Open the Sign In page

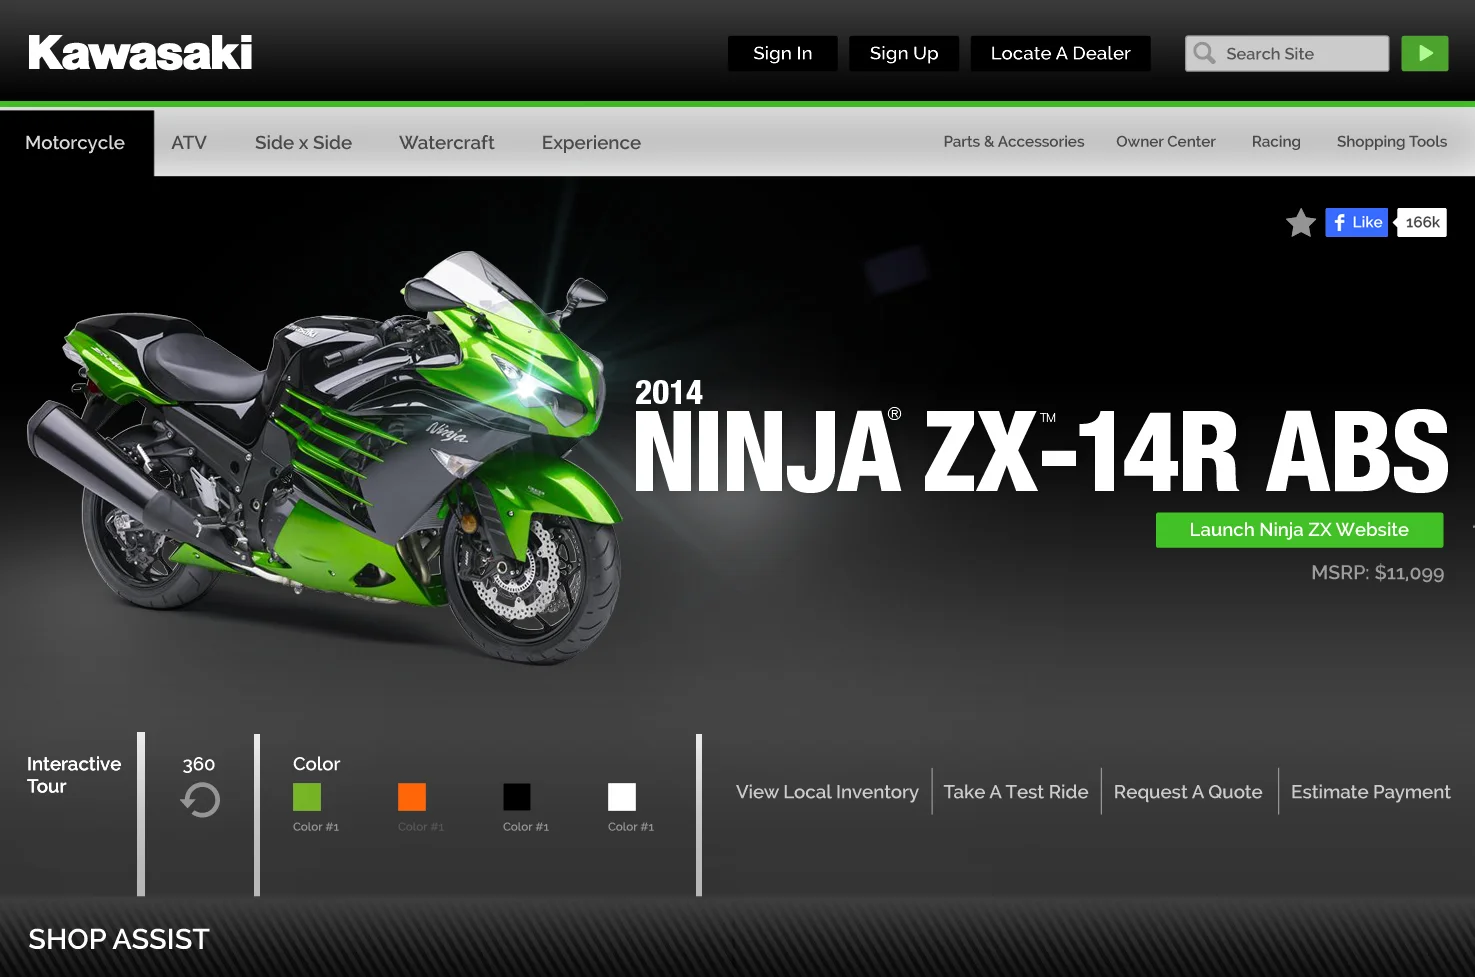click(x=782, y=53)
